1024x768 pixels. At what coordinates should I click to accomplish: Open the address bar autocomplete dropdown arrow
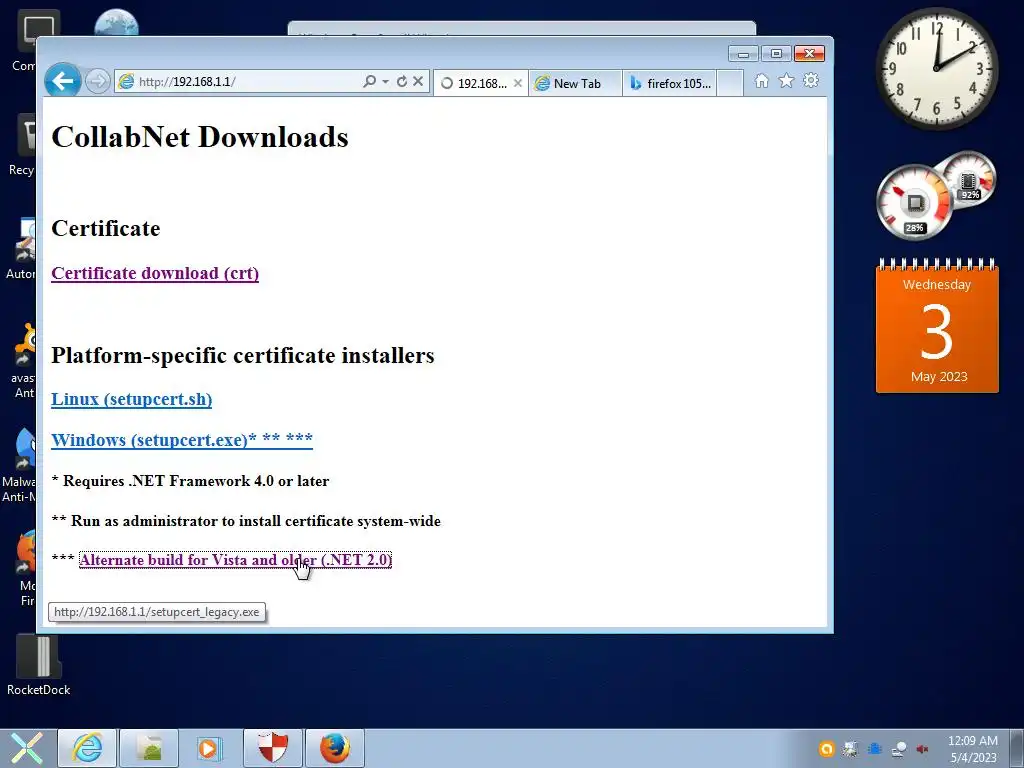tap(385, 81)
